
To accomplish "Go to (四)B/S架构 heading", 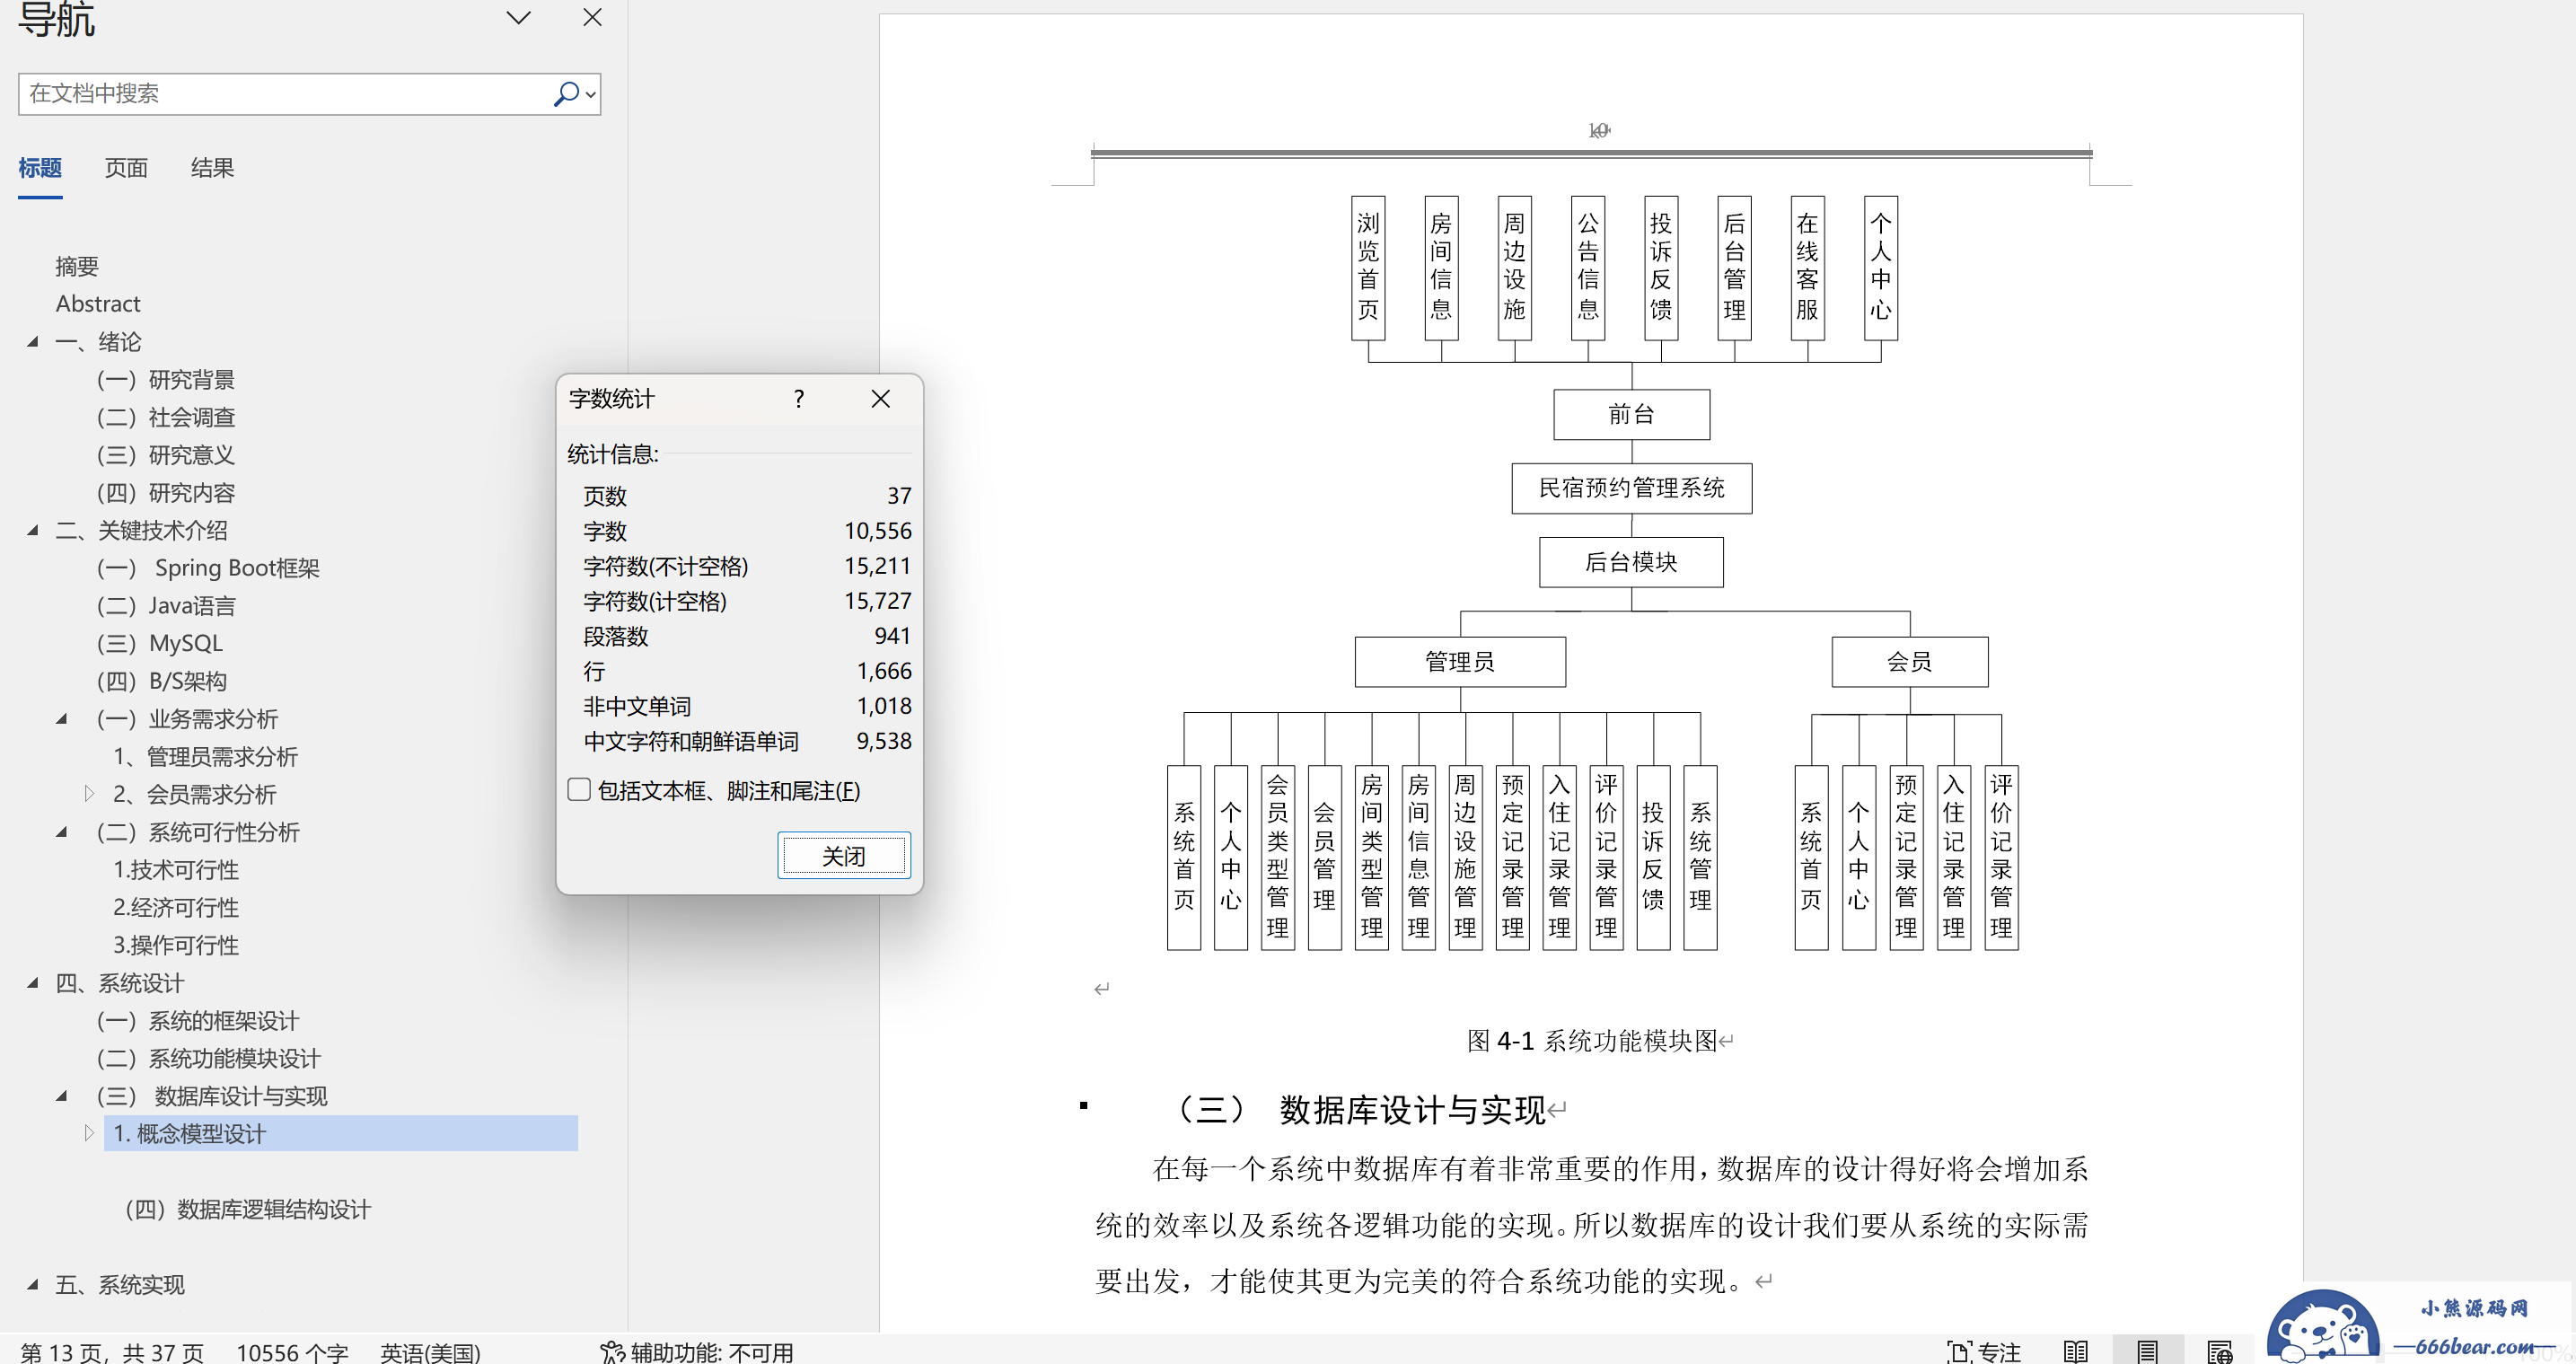I will point(162,681).
